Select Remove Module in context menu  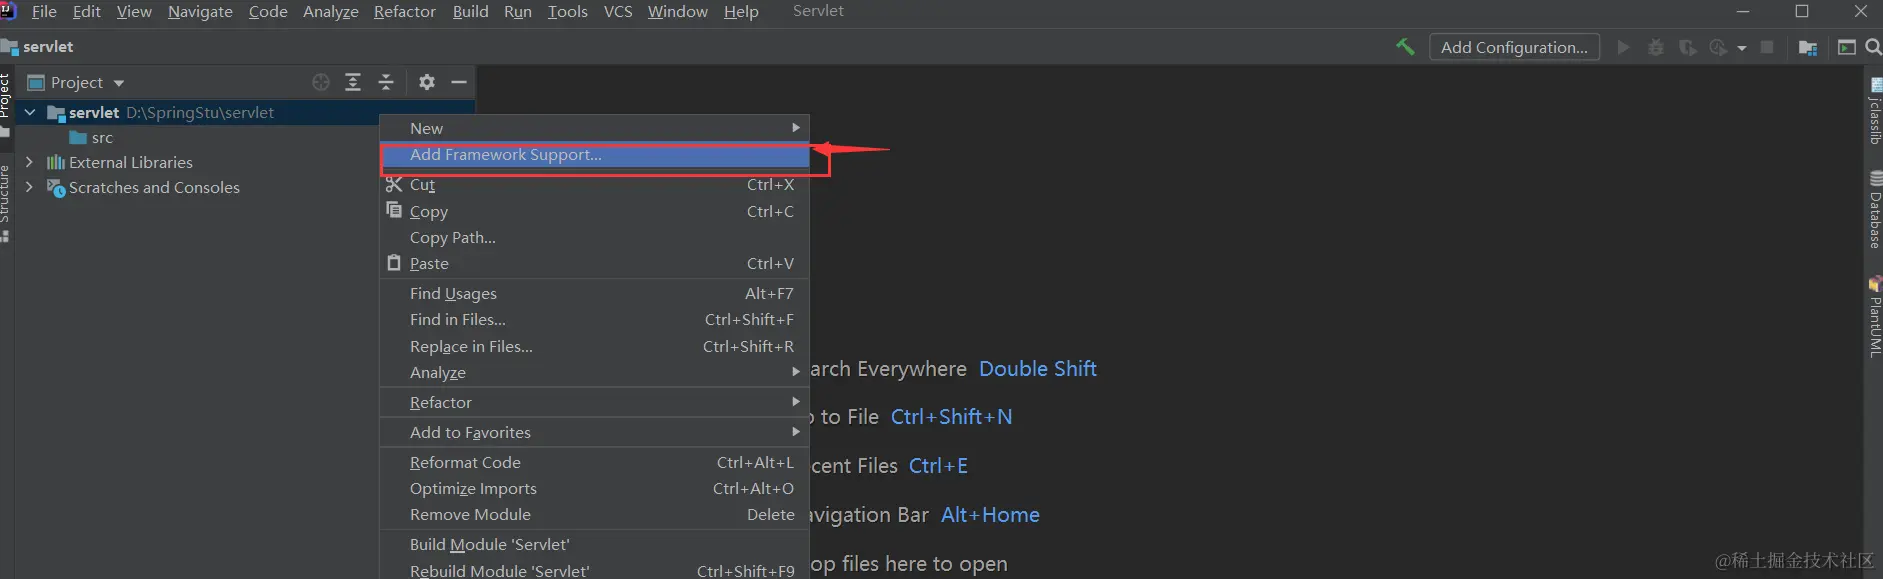pos(594,514)
